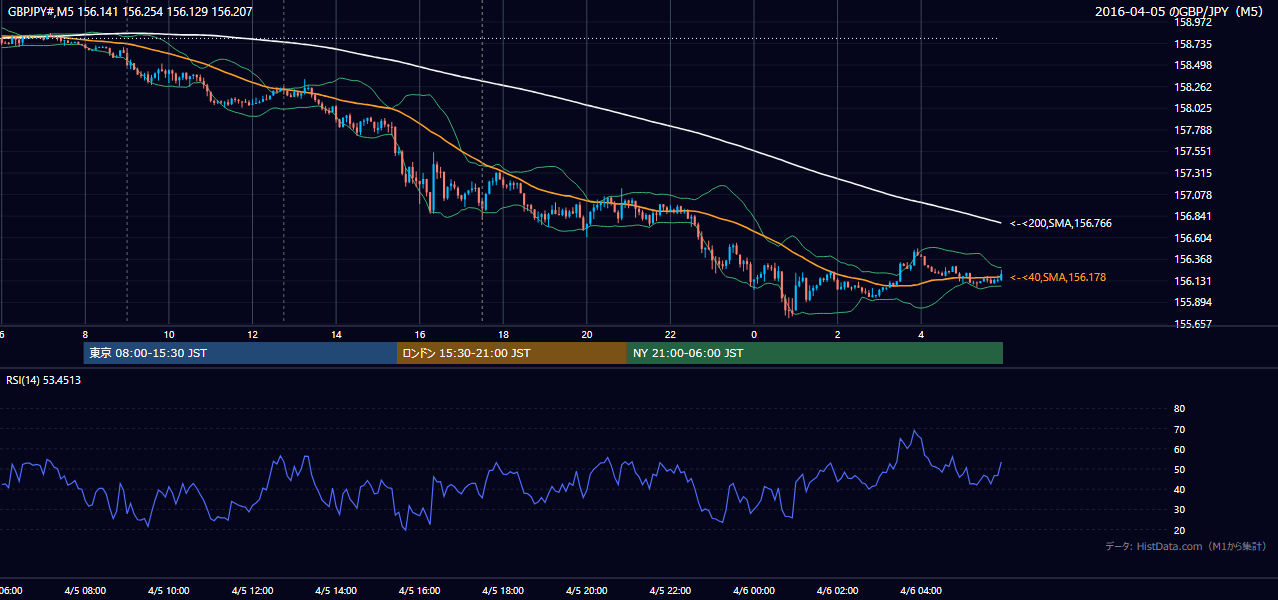Click the 2016-04-05 GBP/JPY (M5) chart title
Viewport: 1278px width, 600px height.
point(1180,11)
